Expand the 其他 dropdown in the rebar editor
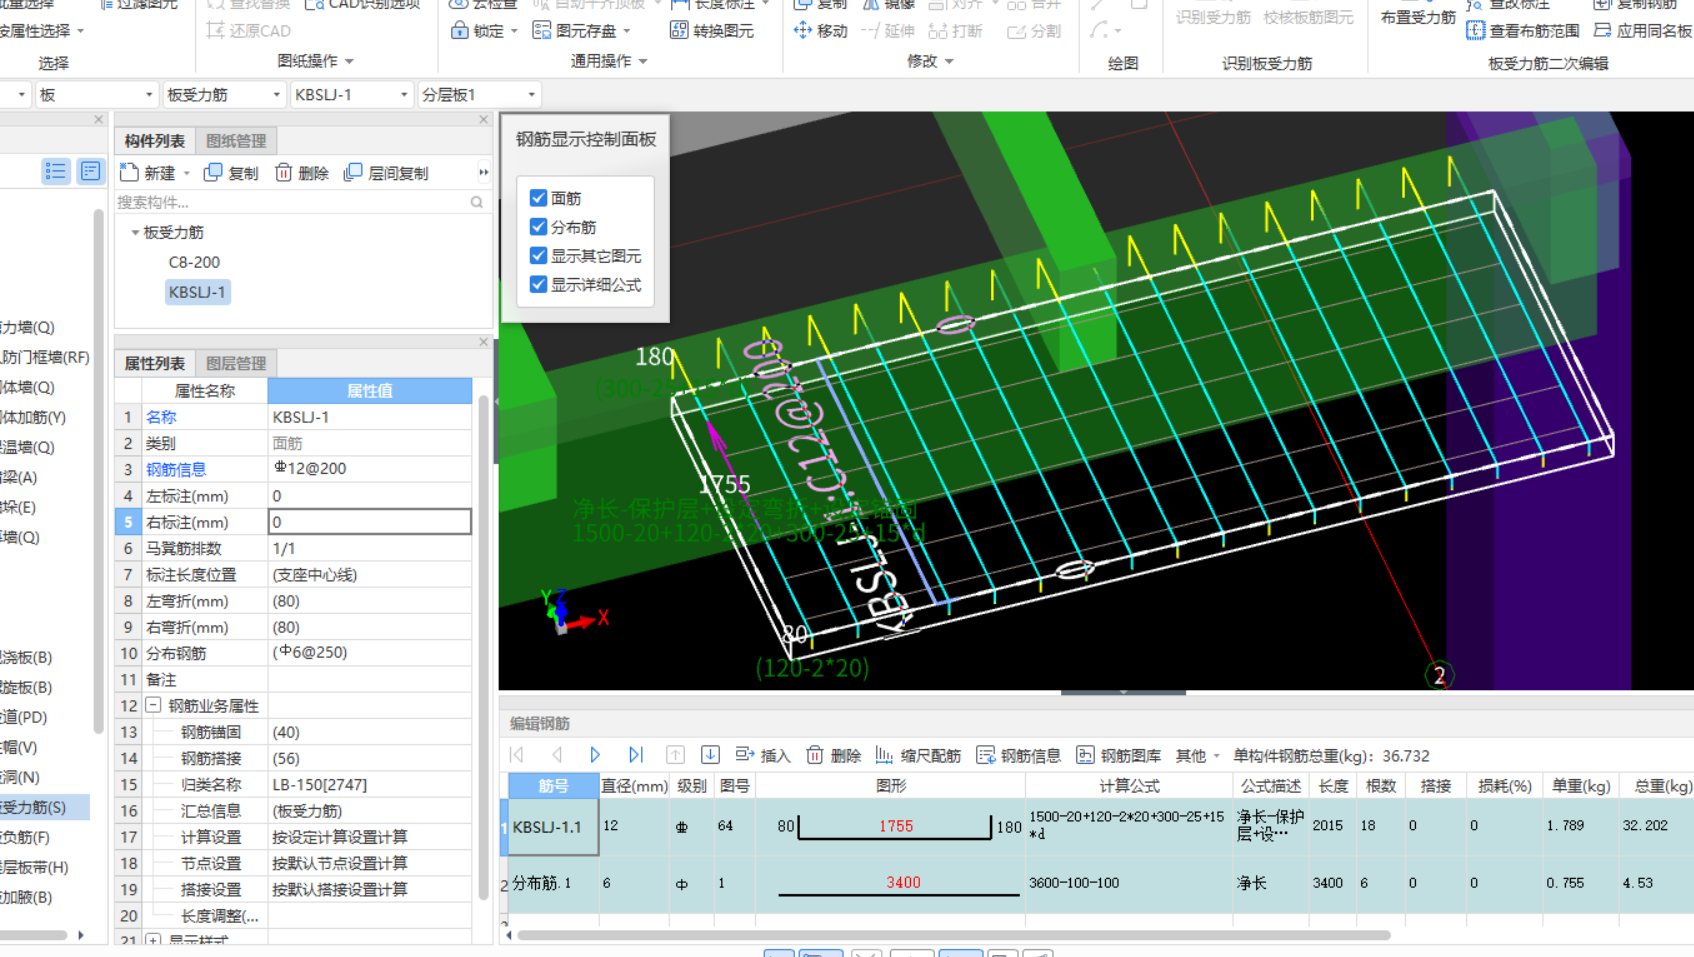This screenshot has width=1694, height=957. point(1217,756)
